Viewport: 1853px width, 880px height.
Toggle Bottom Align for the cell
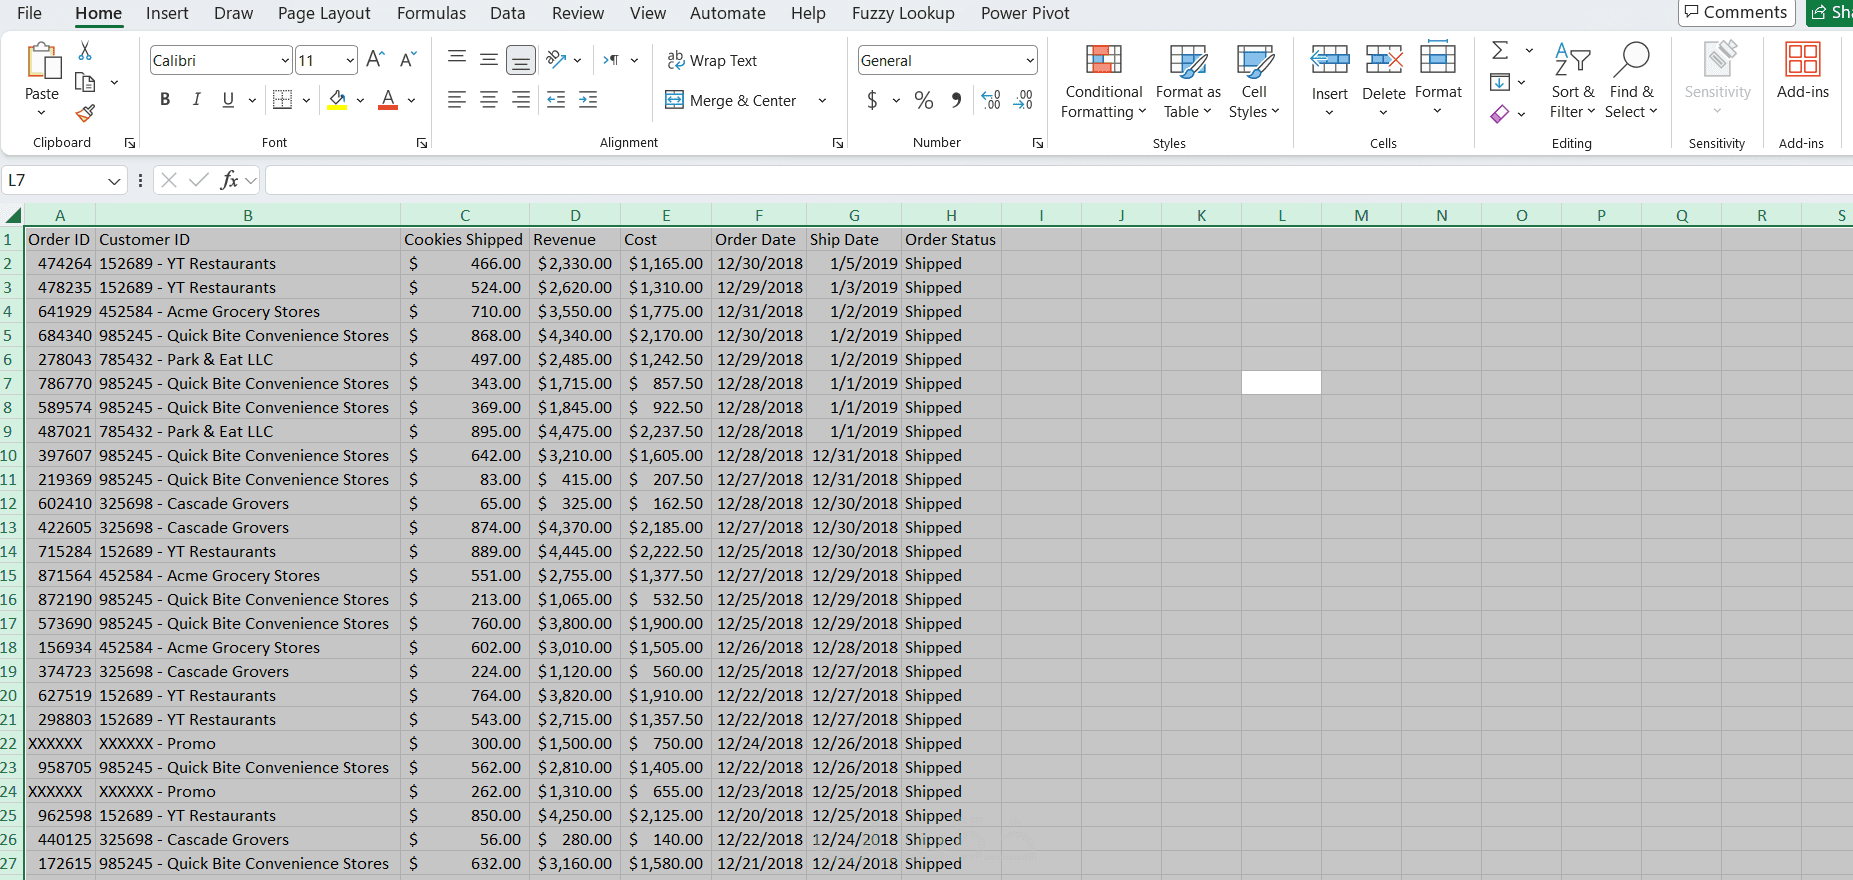pos(521,60)
